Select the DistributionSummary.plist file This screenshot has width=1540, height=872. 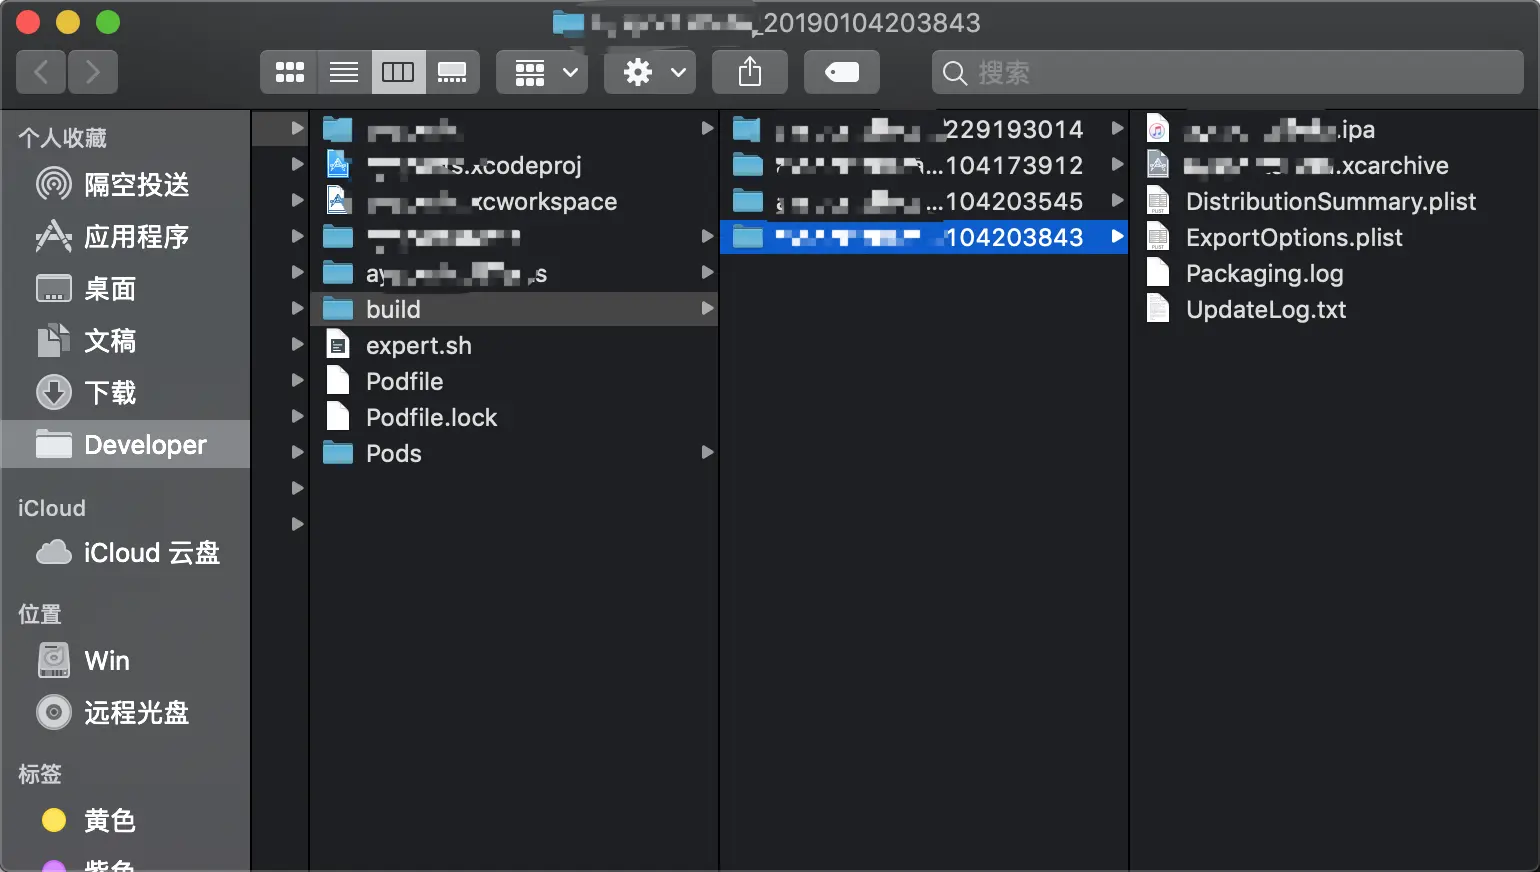(x=1334, y=201)
